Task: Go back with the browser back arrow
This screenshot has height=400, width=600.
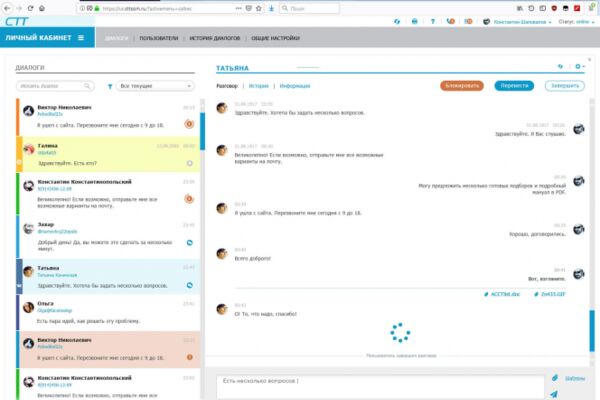Action: tap(7, 8)
